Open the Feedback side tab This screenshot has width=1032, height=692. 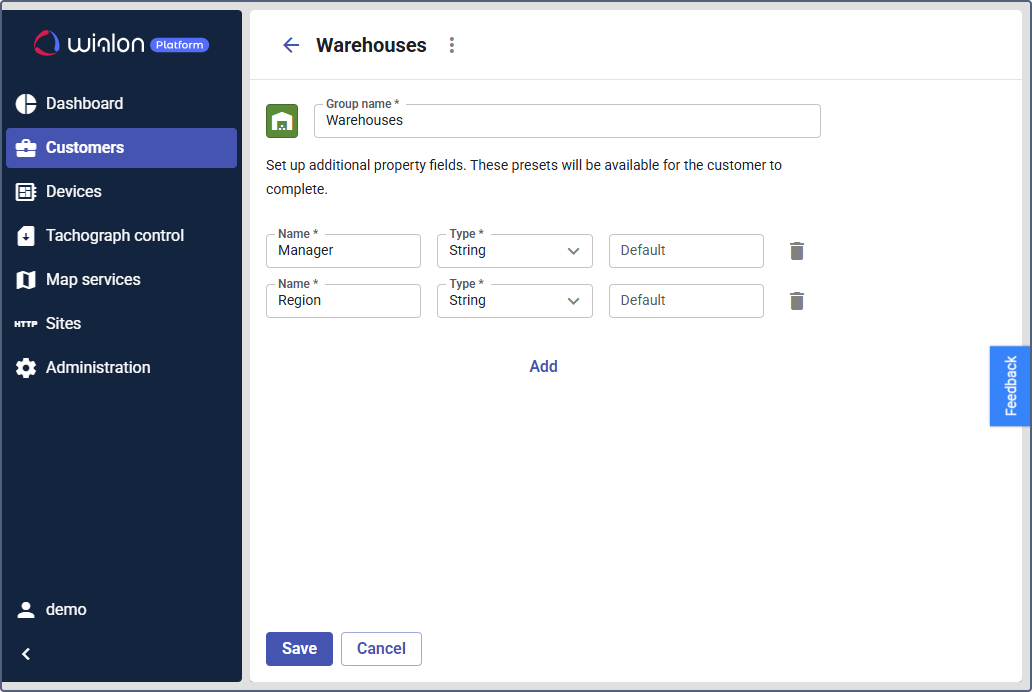pyautogui.click(x=1010, y=386)
